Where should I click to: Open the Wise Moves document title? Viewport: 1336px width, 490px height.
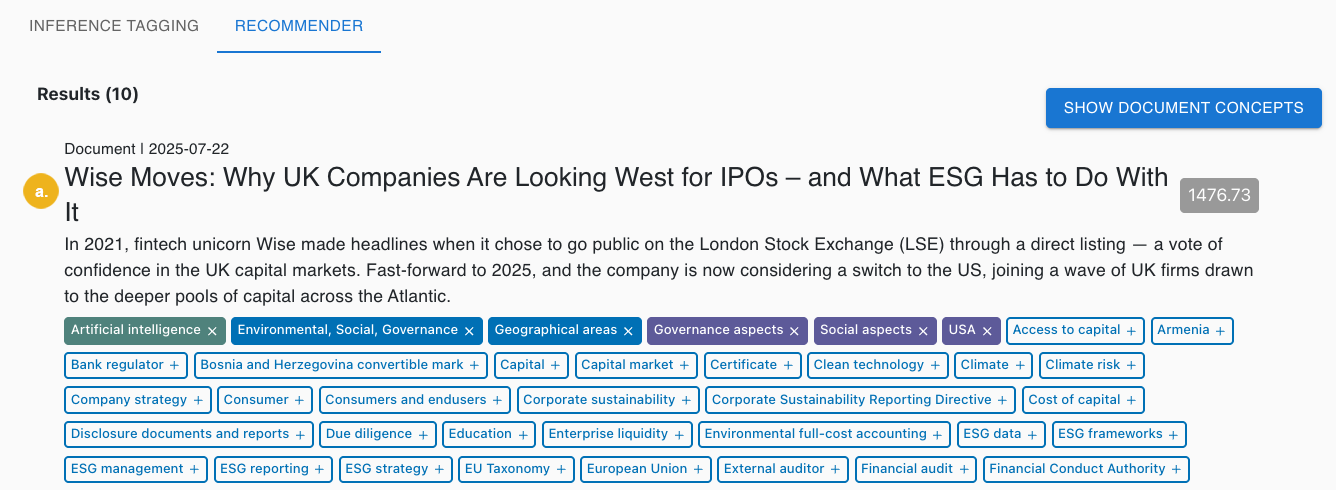coord(615,179)
